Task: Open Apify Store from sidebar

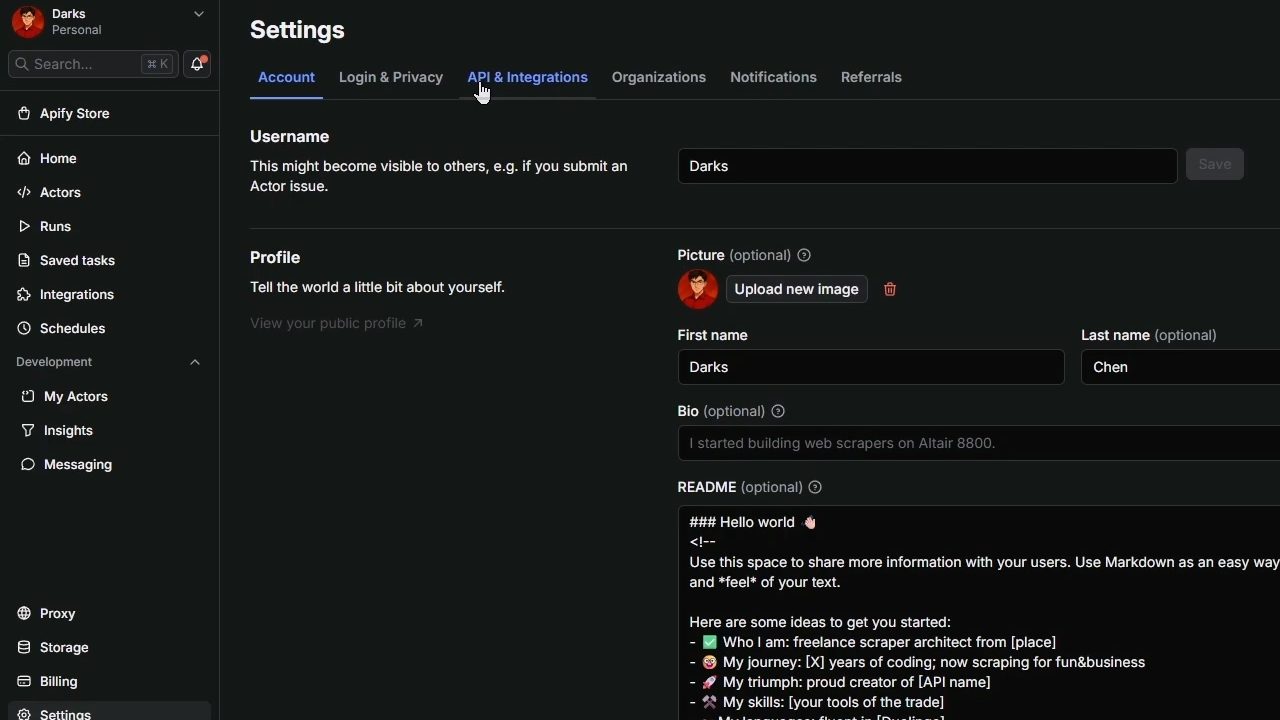Action: pos(74,113)
